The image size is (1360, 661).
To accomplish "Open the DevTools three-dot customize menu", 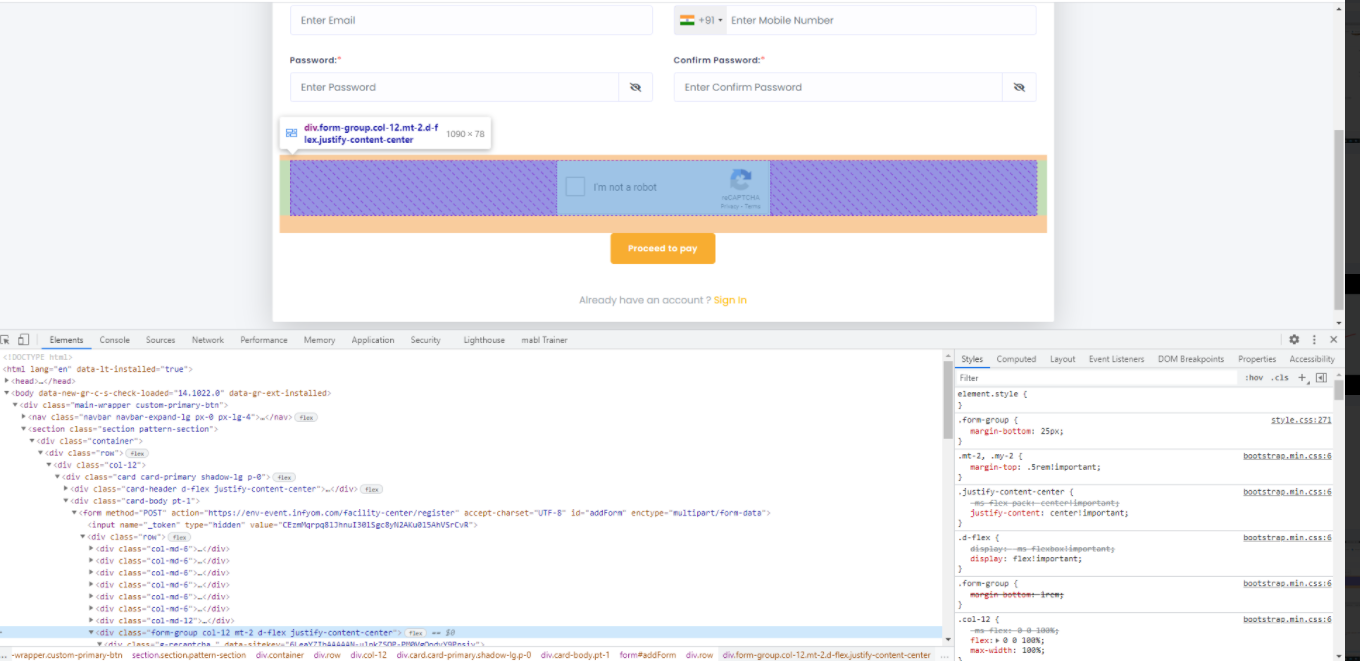I will tap(1314, 340).
